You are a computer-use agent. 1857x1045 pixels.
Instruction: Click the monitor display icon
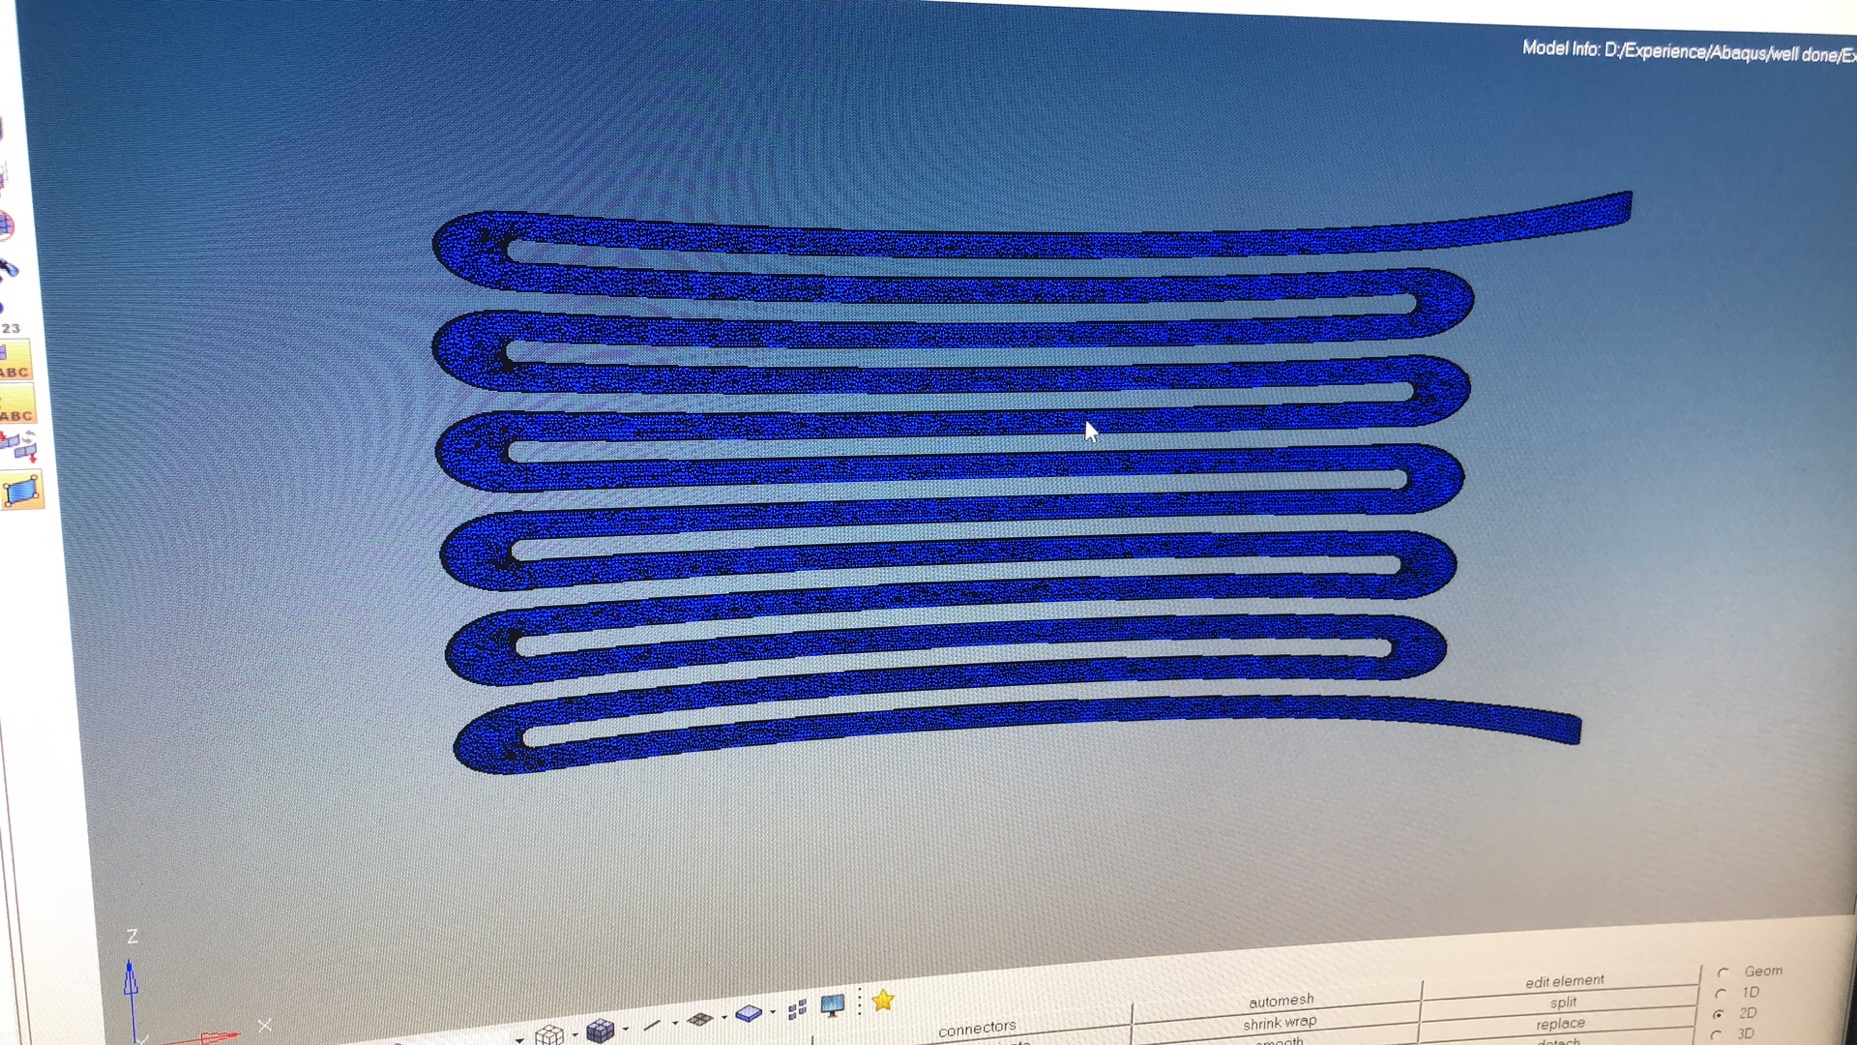[832, 1005]
